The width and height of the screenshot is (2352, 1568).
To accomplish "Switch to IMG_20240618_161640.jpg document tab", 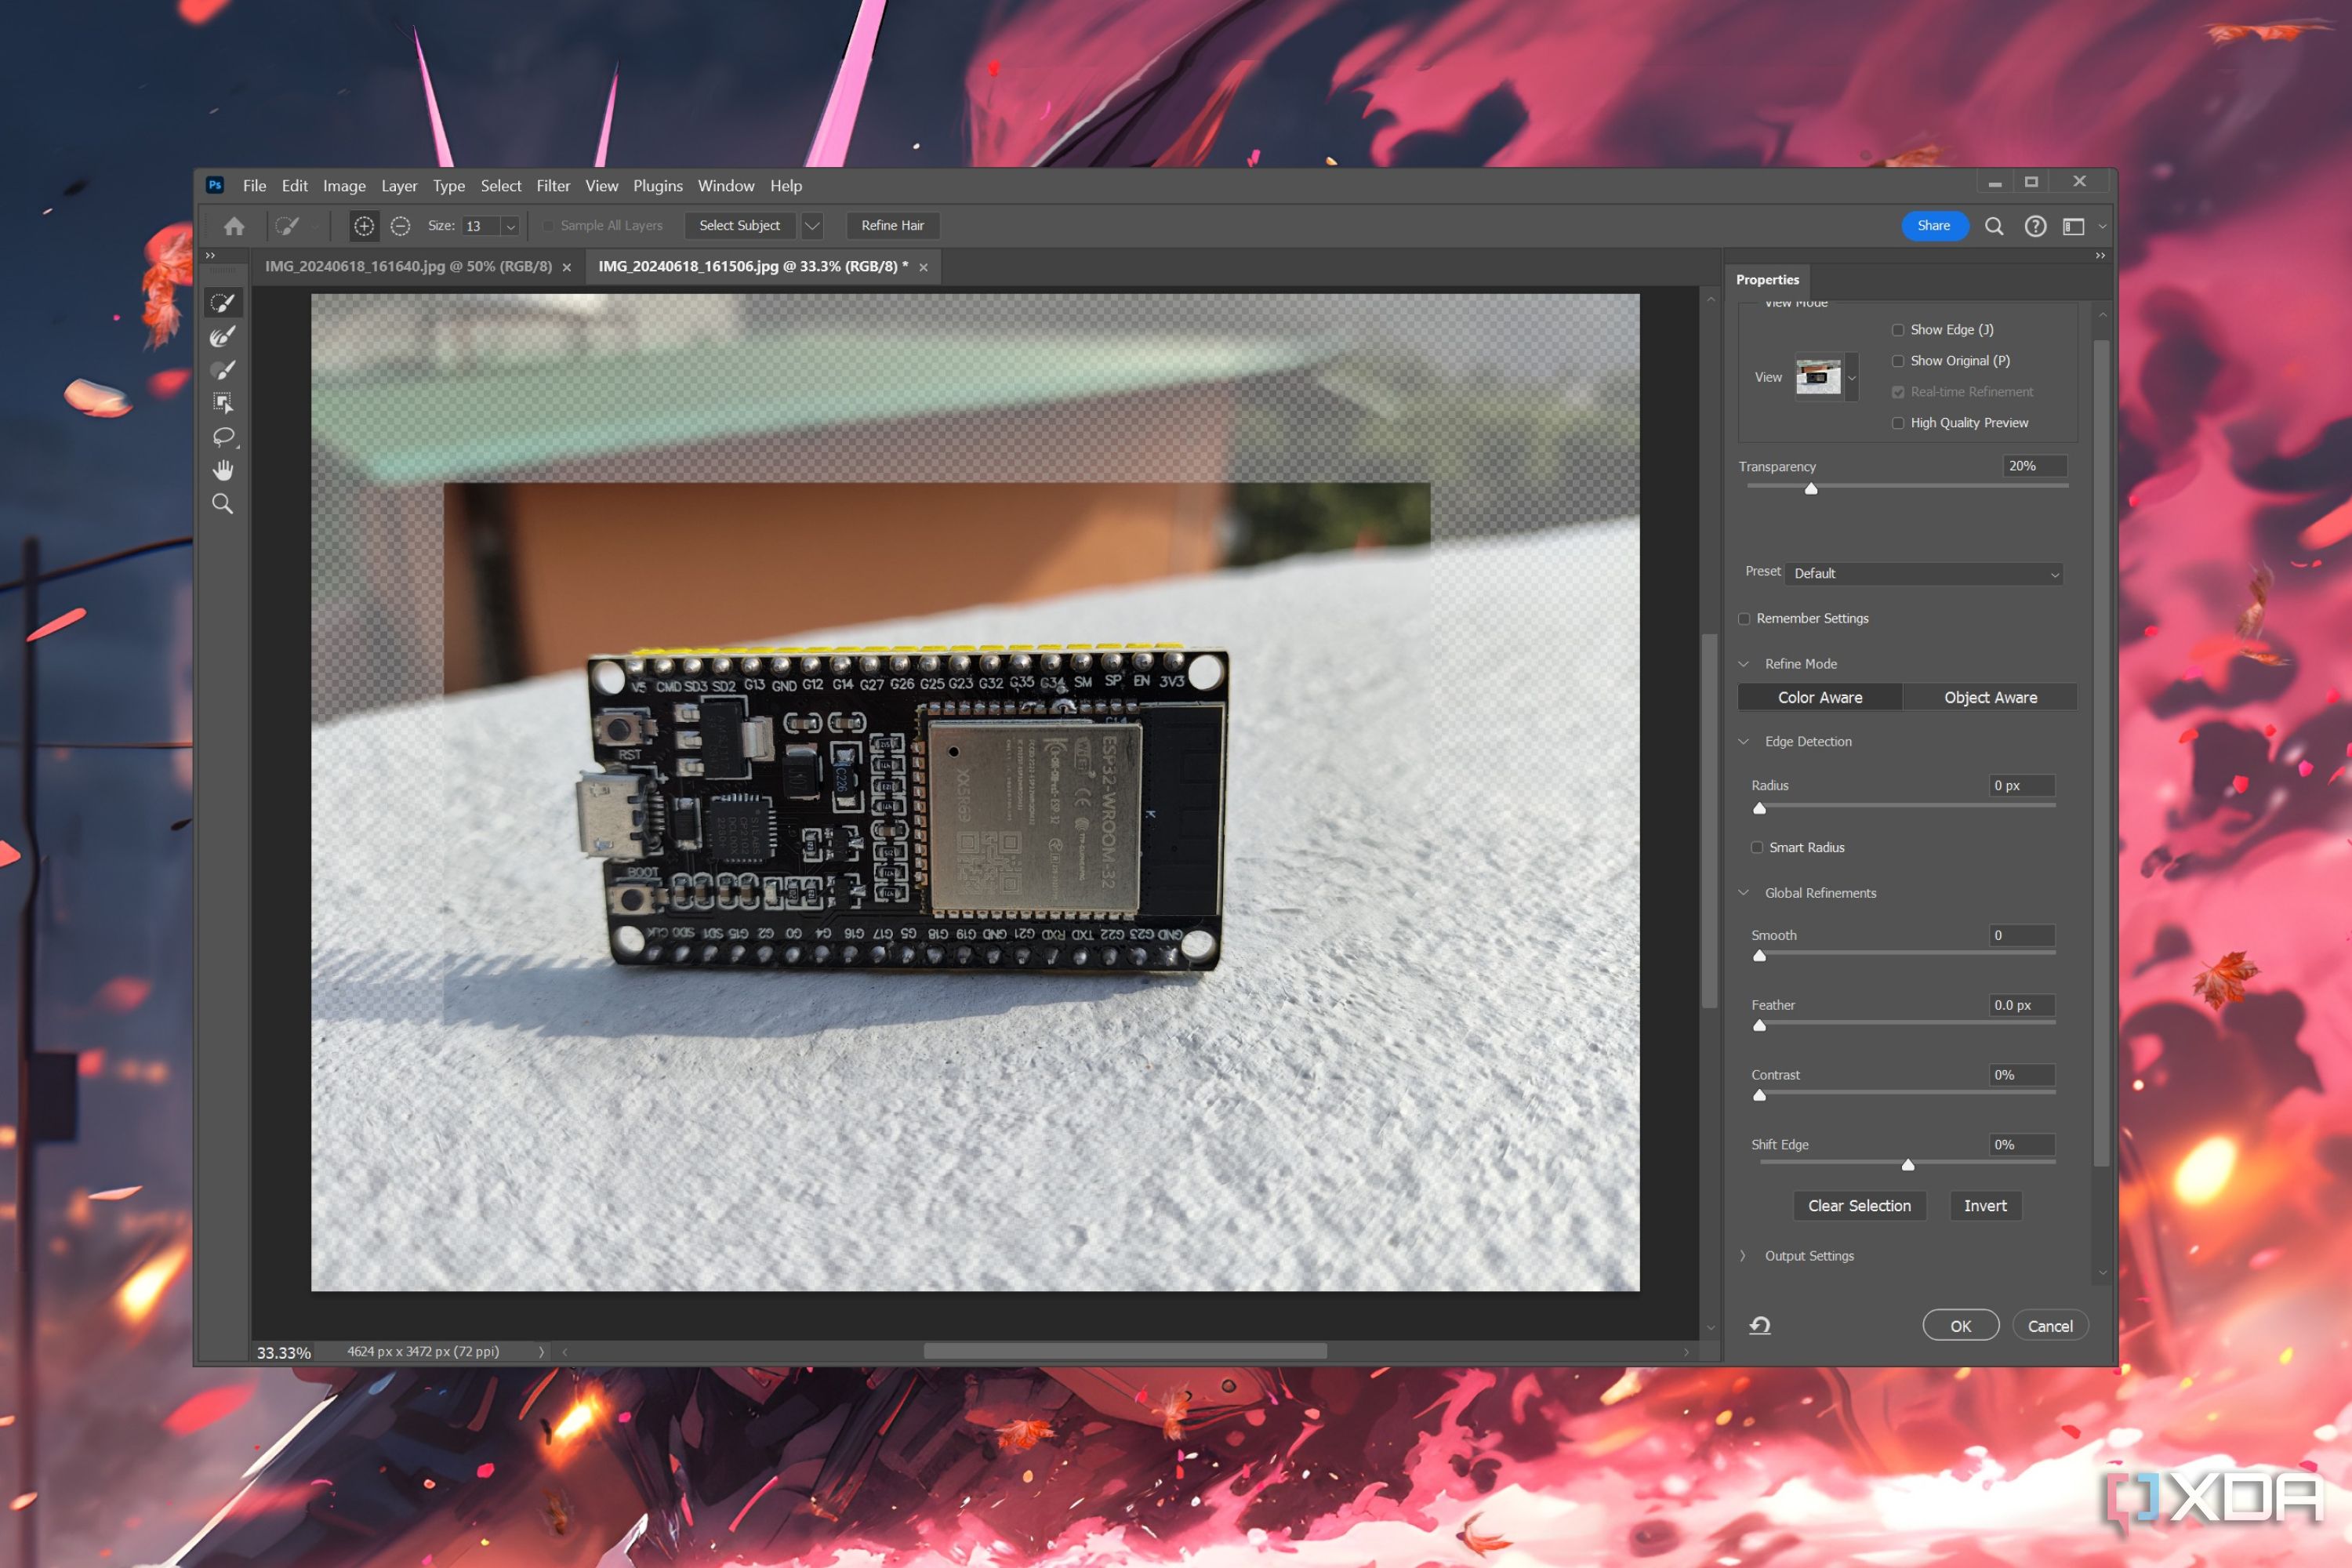I will tap(408, 267).
